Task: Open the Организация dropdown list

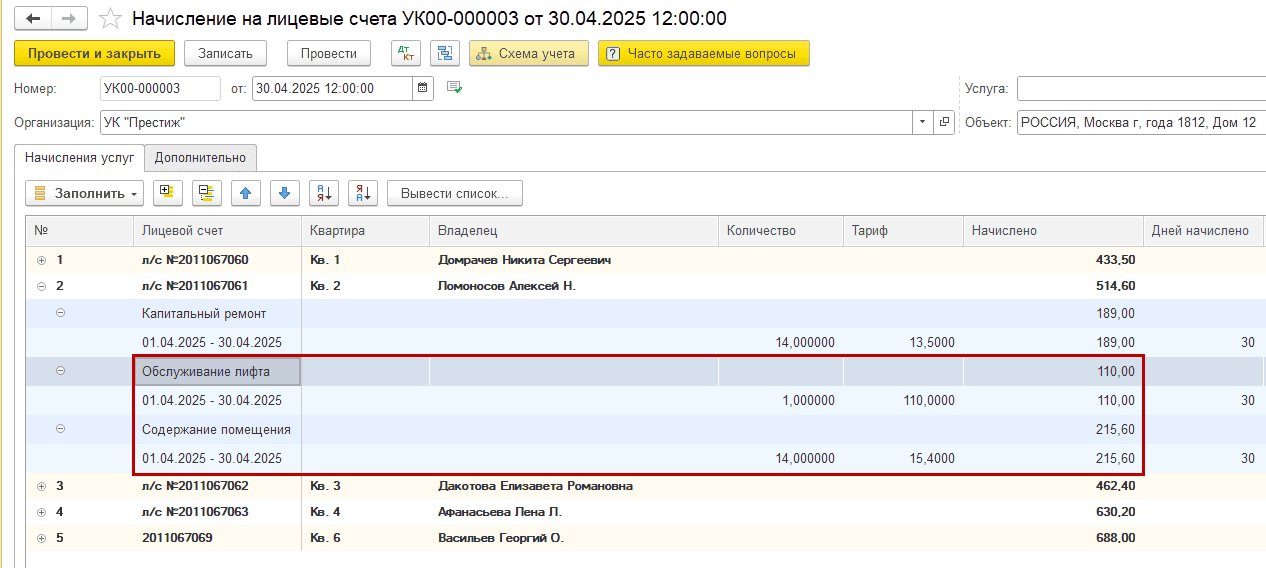Action: (921, 122)
